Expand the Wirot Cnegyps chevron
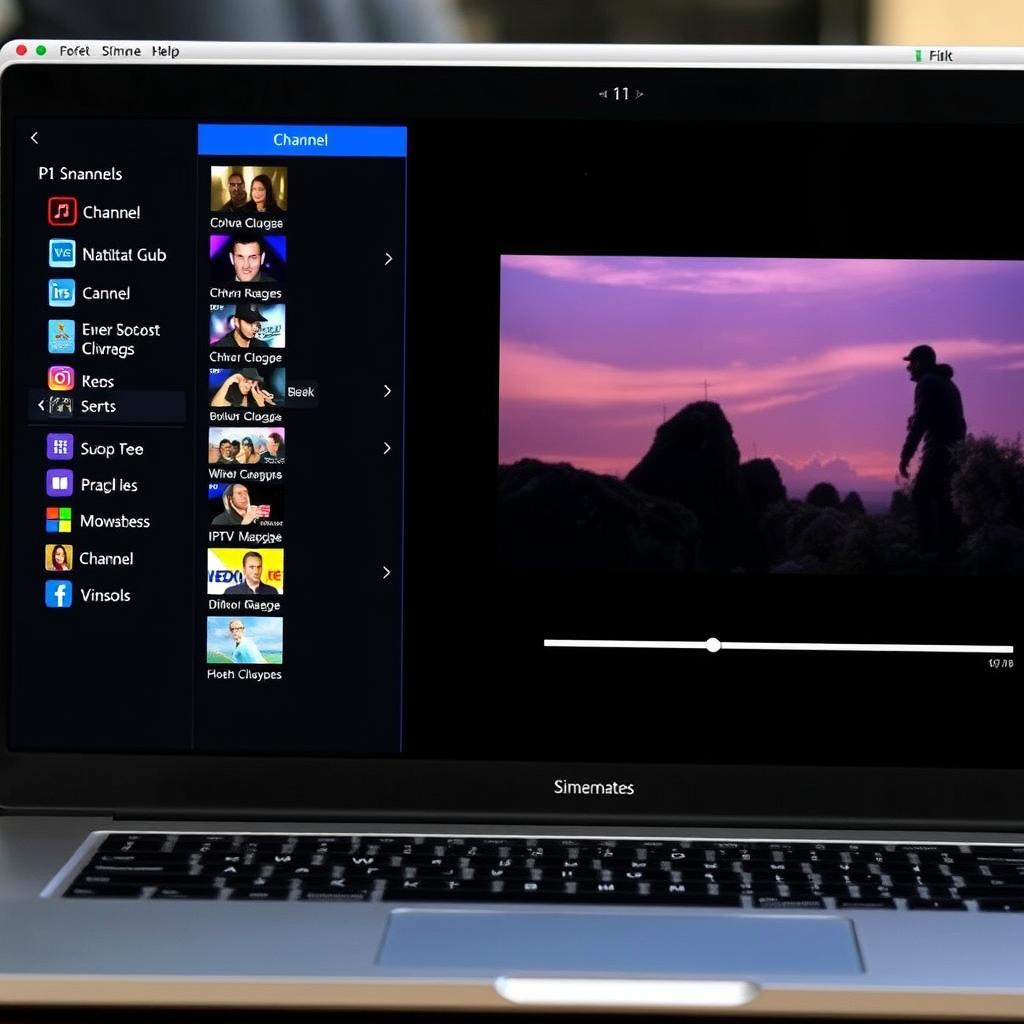The width and height of the screenshot is (1024, 1024). (388, 448)
